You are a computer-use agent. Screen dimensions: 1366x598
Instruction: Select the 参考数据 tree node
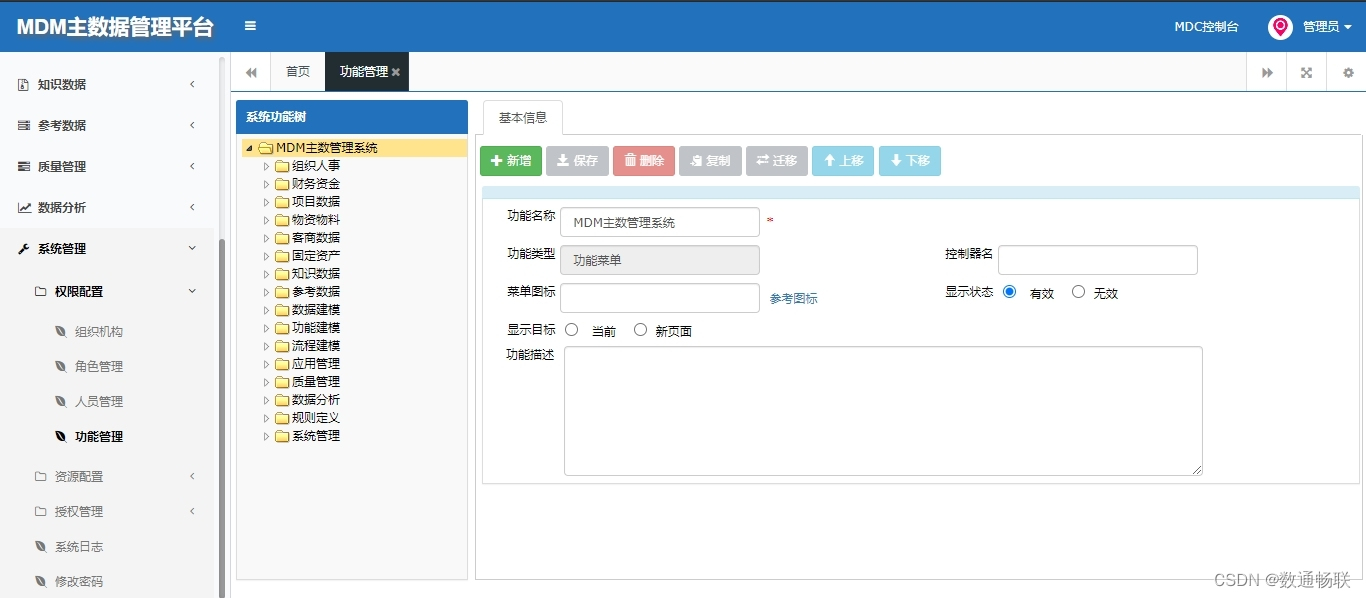(316, 292)
